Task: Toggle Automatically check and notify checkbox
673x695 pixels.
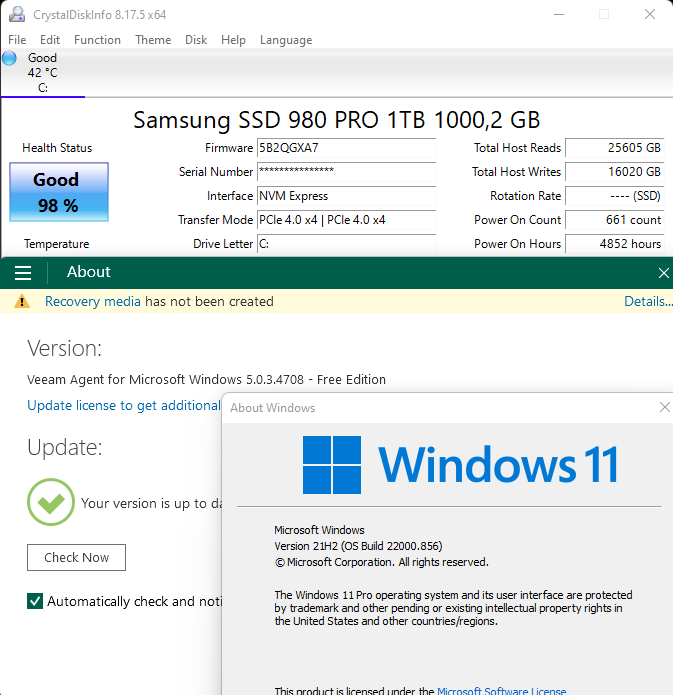Action: pos(35,601)
